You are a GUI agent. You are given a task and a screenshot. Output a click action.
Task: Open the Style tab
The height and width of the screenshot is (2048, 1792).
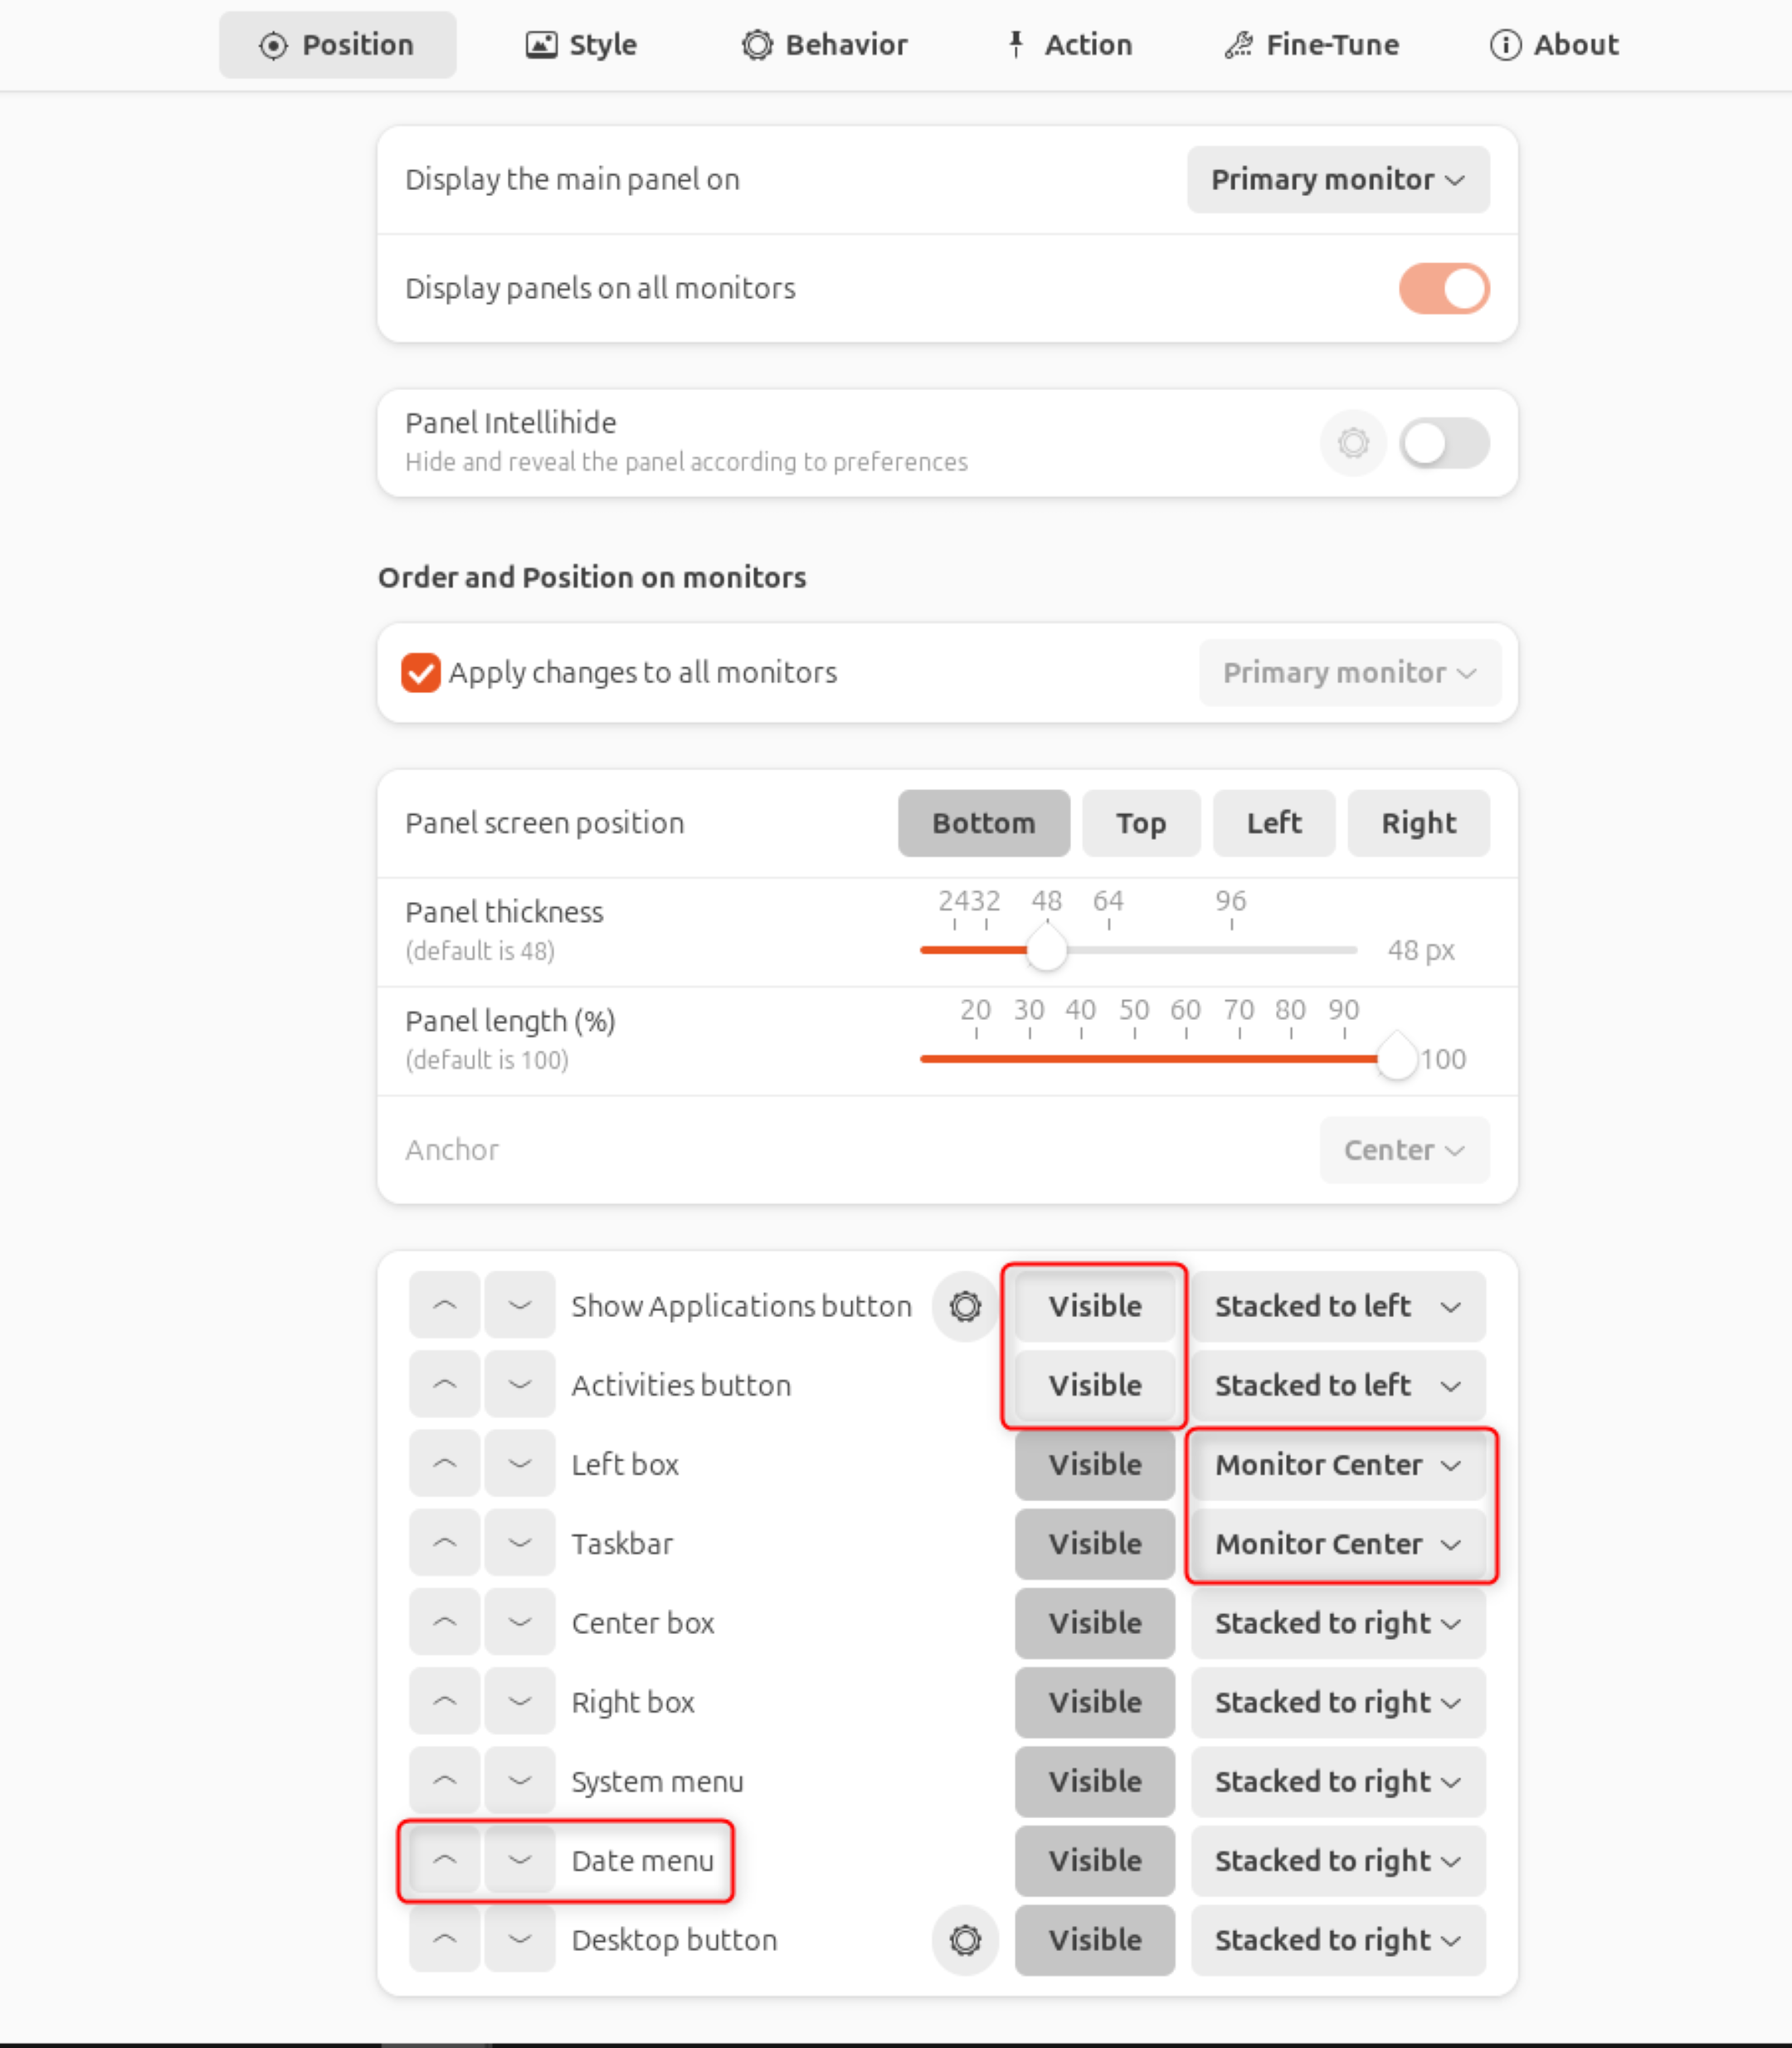578,43
